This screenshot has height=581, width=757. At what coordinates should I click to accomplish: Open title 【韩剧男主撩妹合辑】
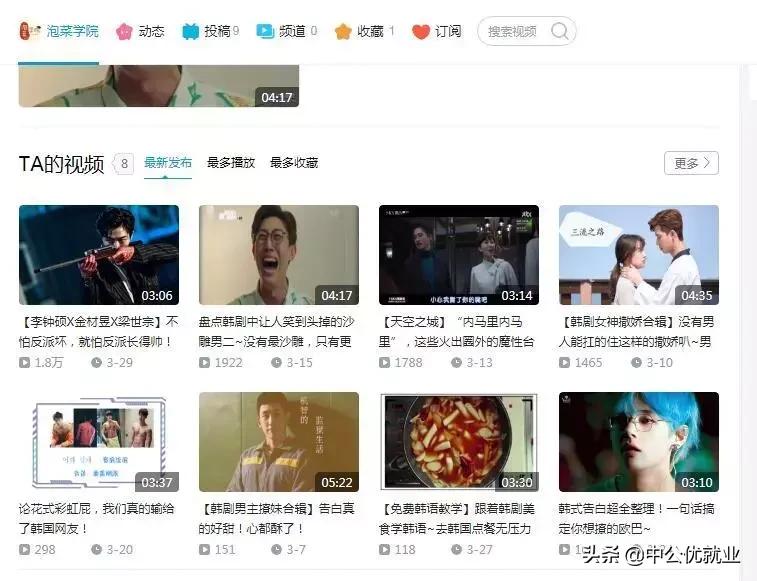[x=276, y=519]
